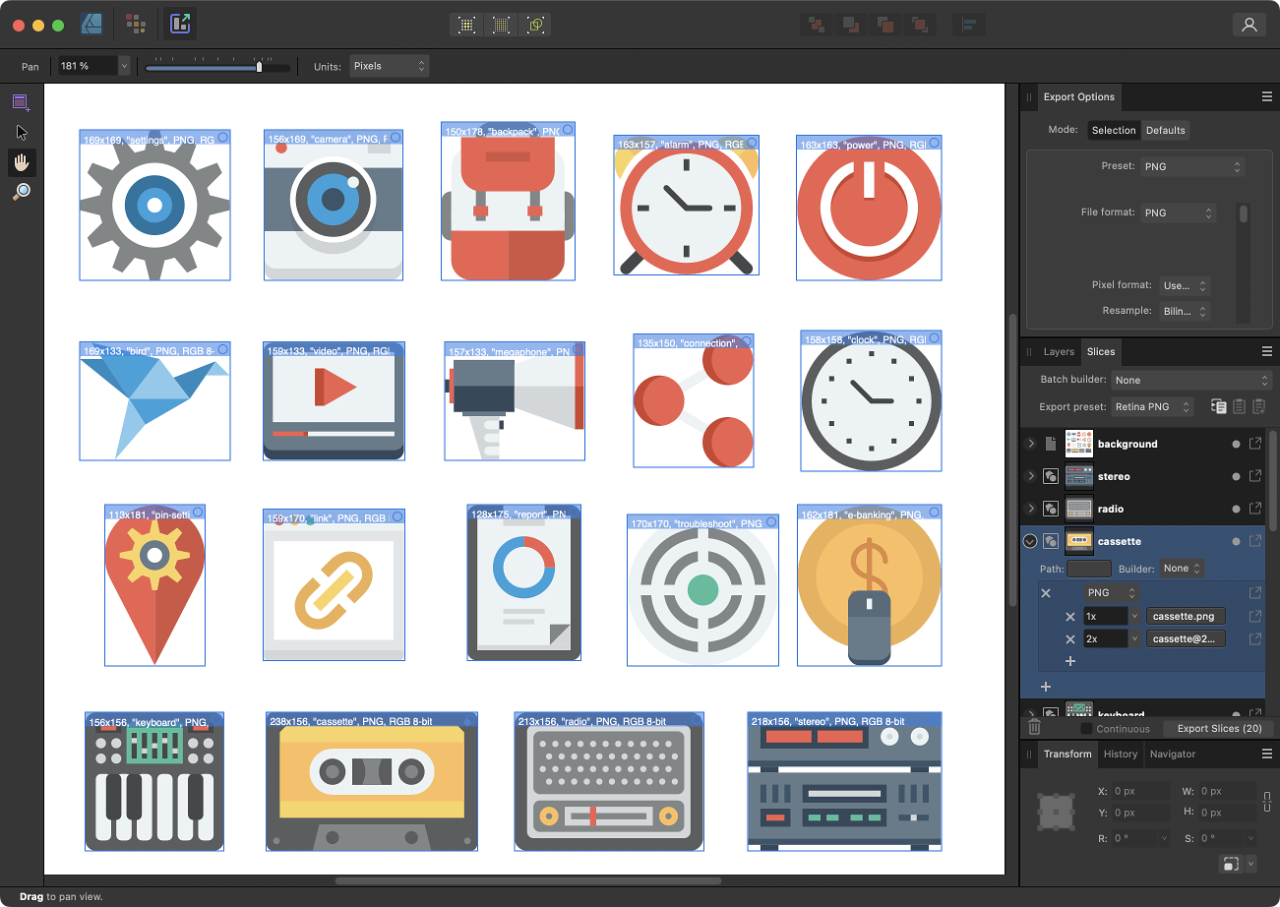Select the Zoom magnifier tool

21,191
